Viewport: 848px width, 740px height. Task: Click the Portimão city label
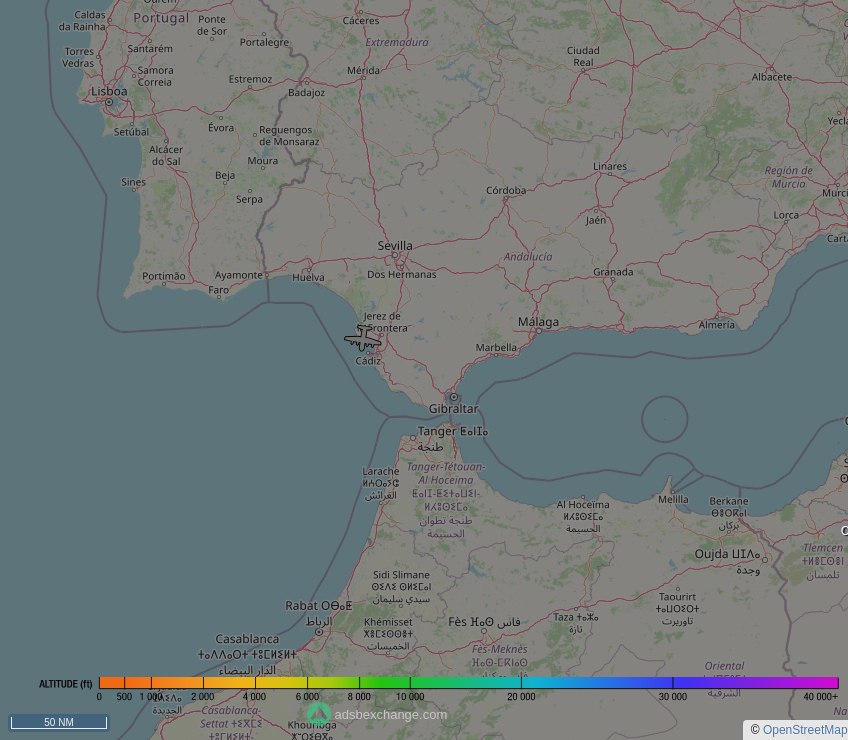click(x=164, y=276)
